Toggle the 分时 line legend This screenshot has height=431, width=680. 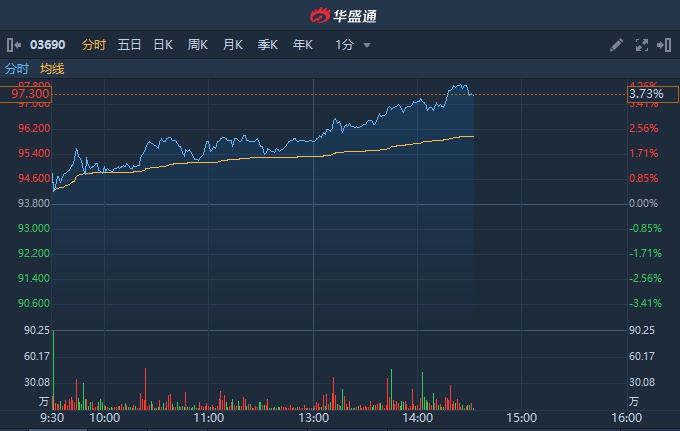(17, 69)
